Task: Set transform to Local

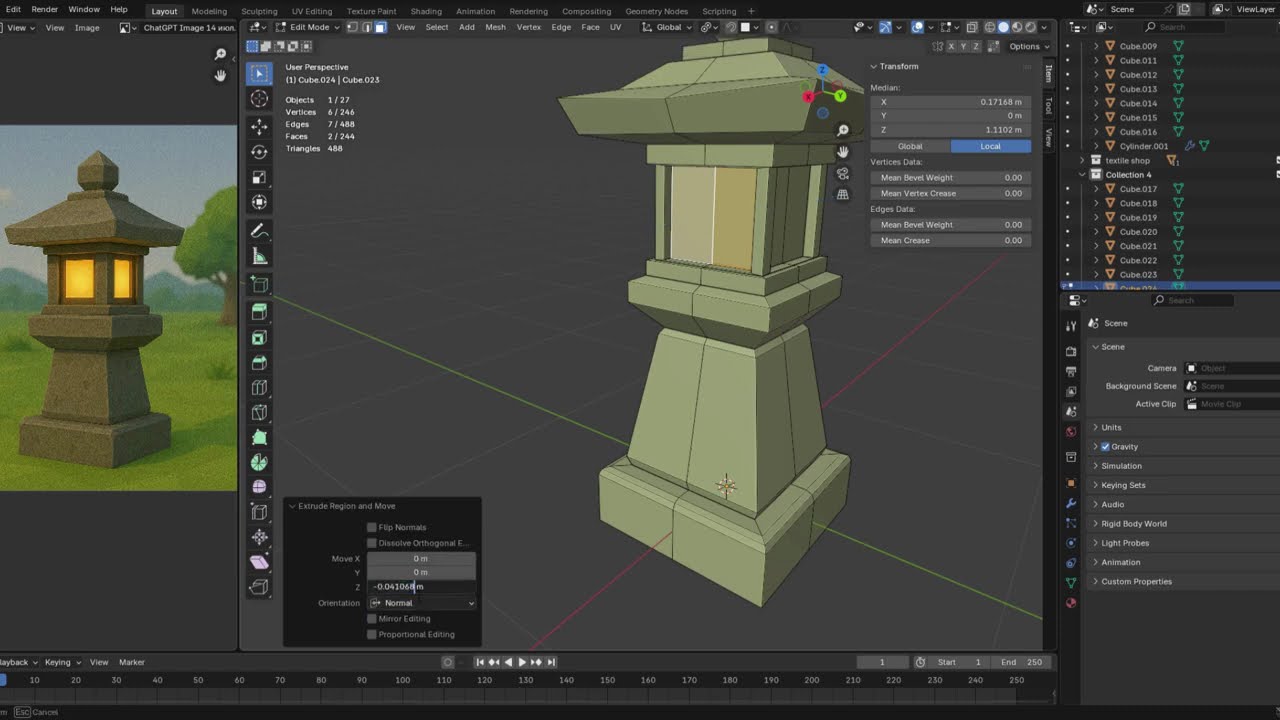Action: tap(990, 146)
